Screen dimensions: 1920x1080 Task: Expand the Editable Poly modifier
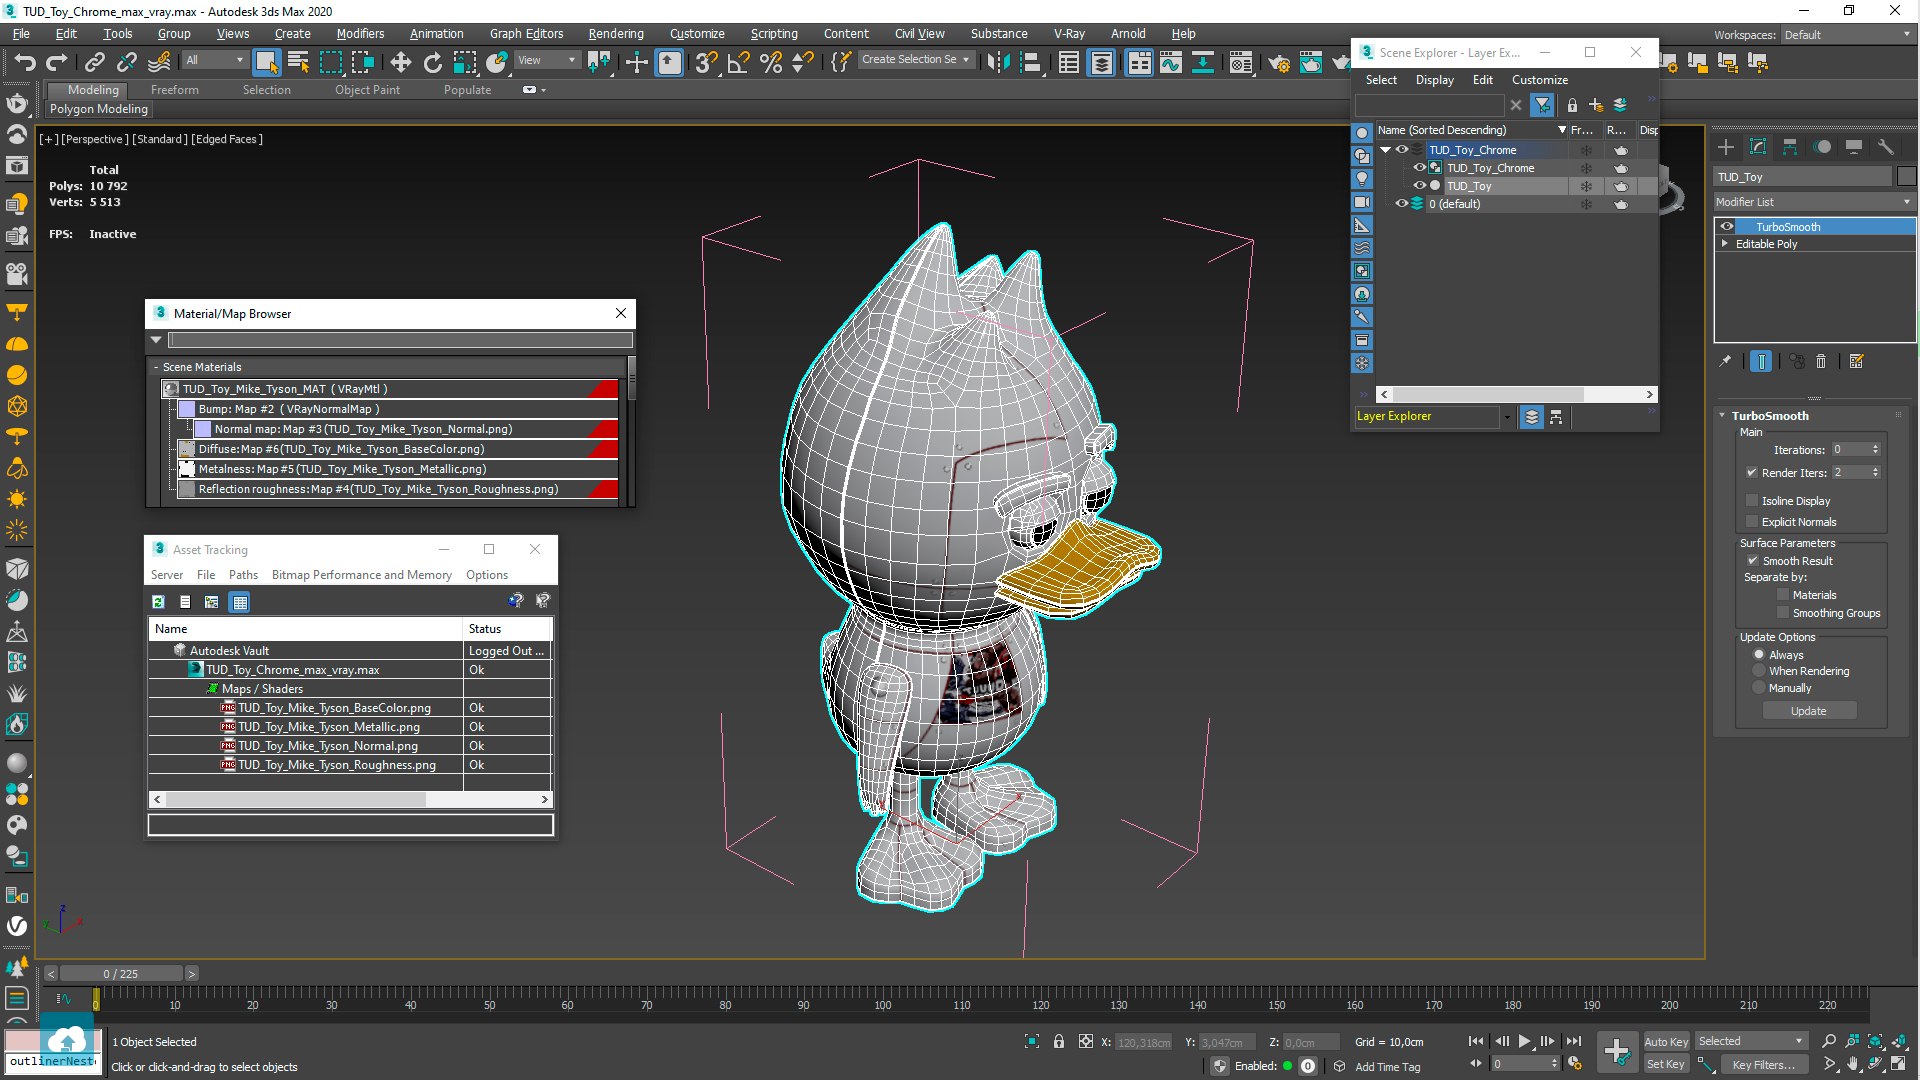tap(1725, 244)
